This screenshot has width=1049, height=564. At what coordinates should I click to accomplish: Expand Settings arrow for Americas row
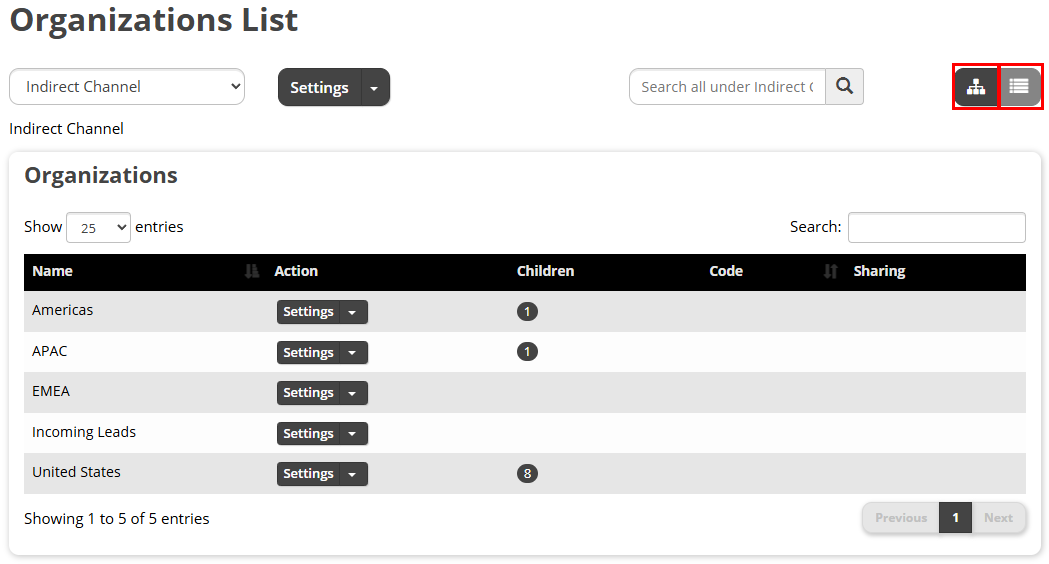pos(353,312)
